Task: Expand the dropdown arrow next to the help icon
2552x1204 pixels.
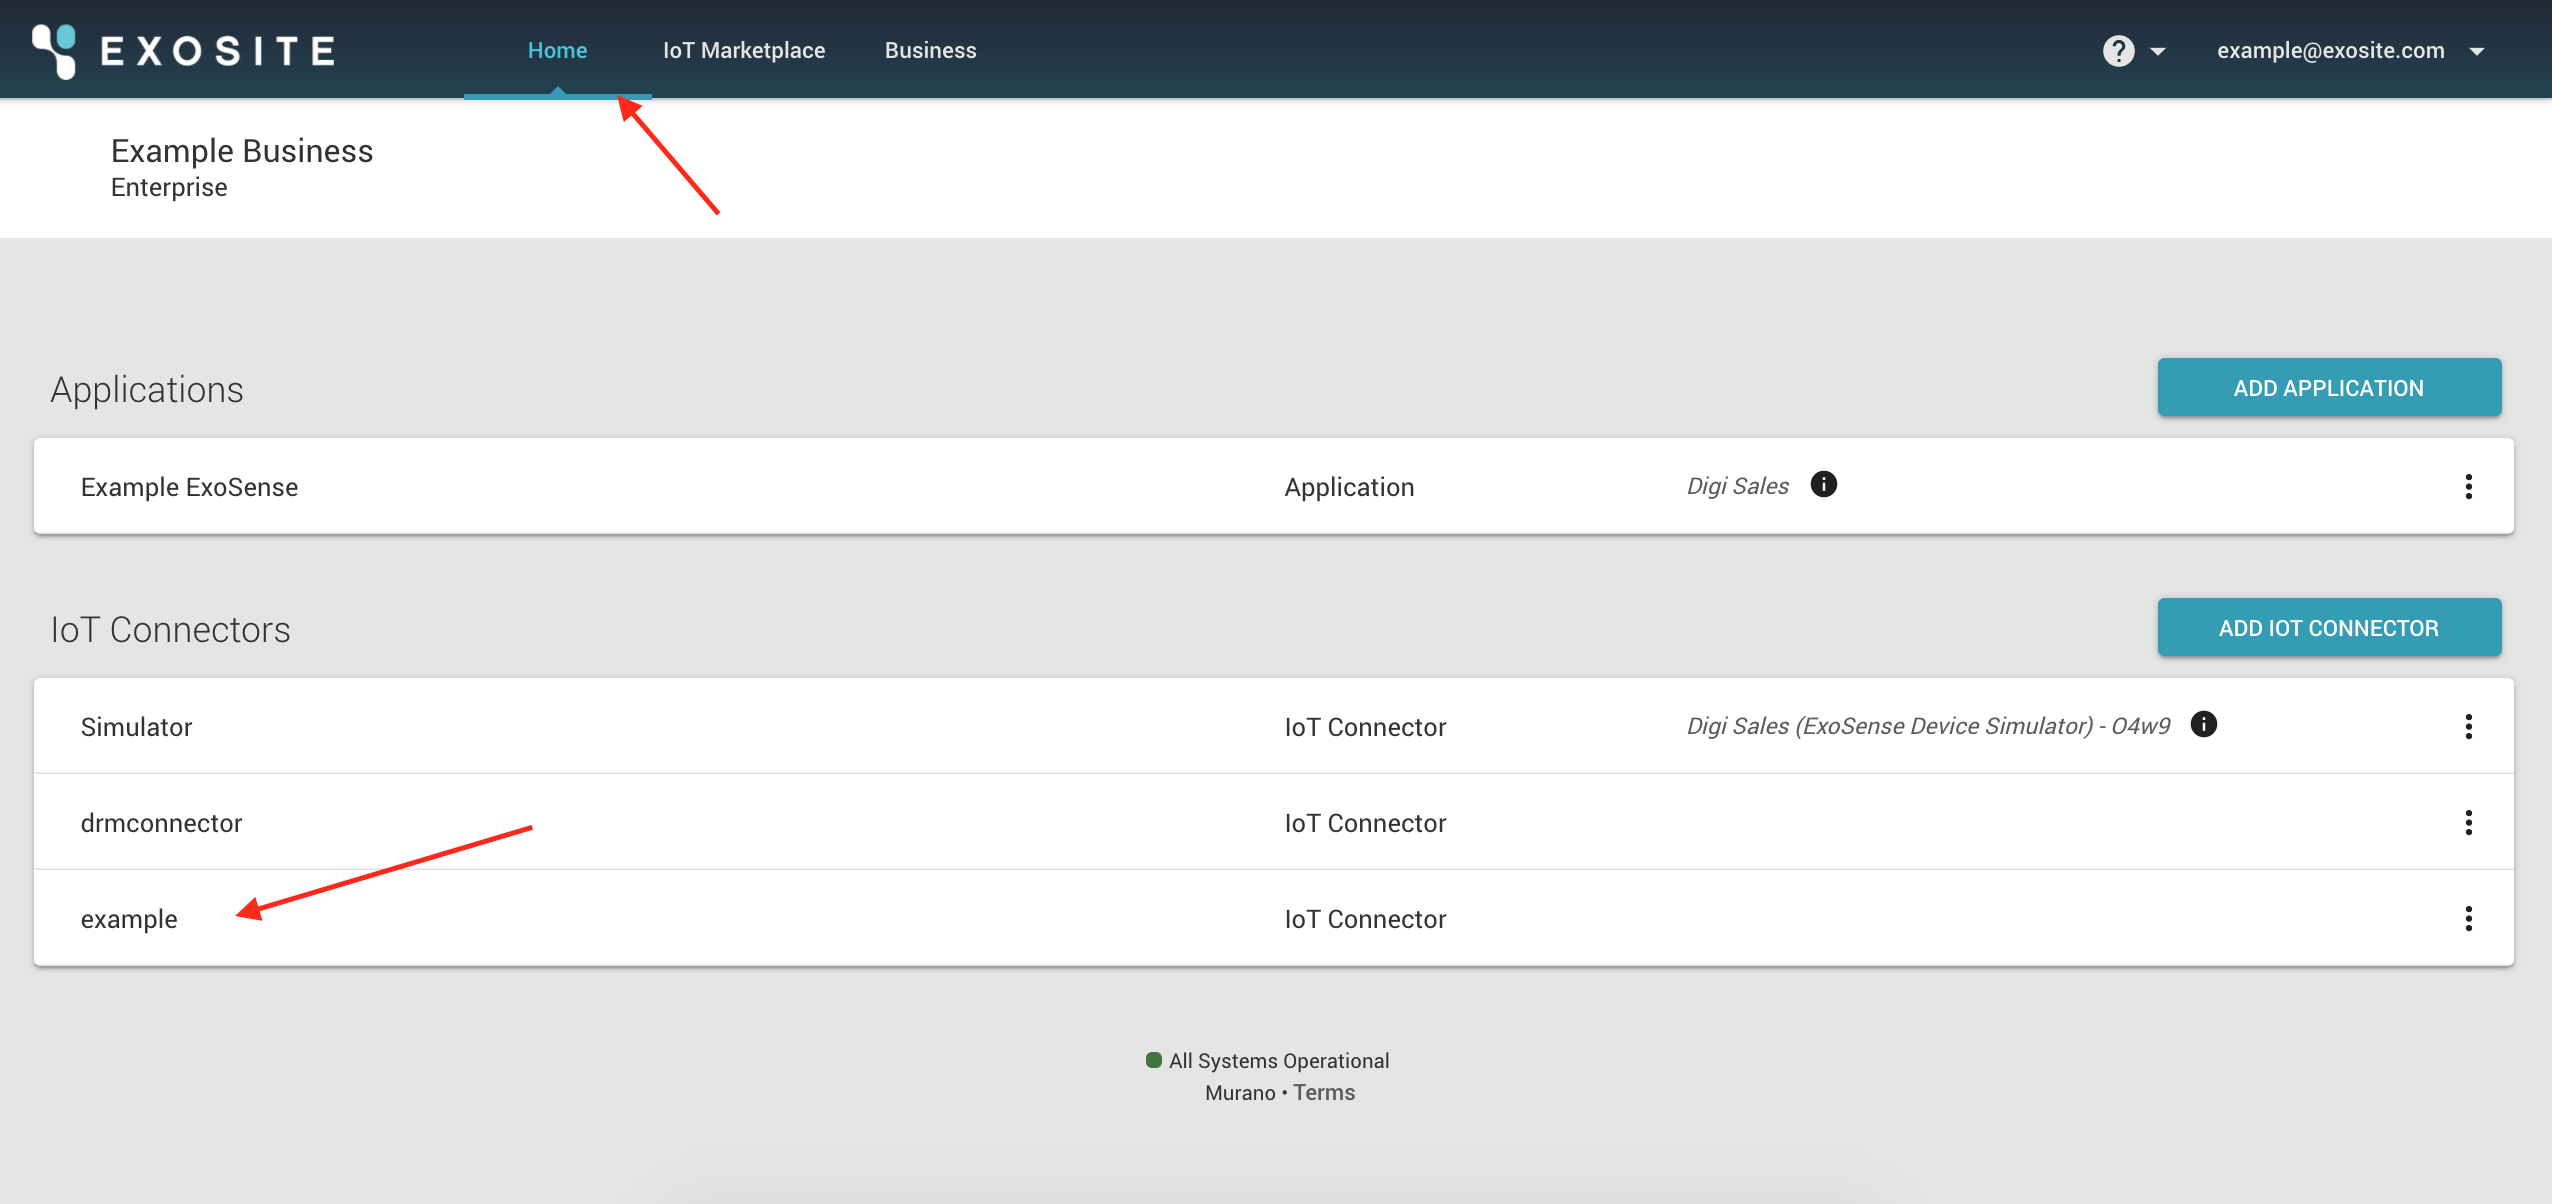Action: 2157,49
